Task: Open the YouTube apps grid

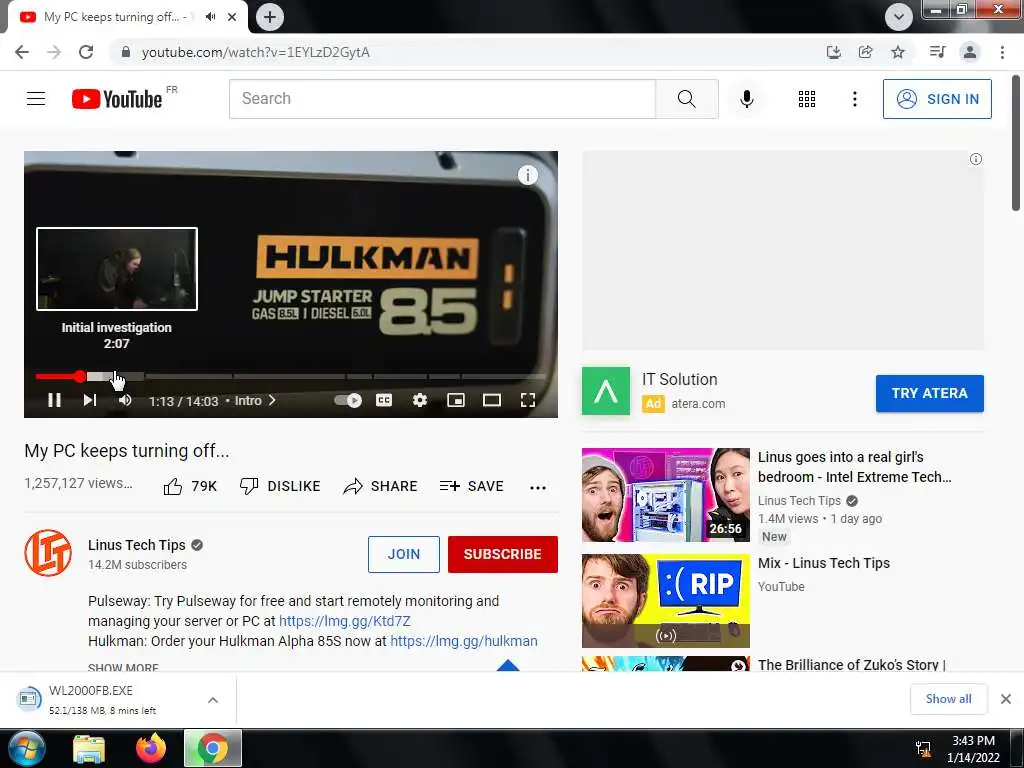Action: click(x=807, y=99)
